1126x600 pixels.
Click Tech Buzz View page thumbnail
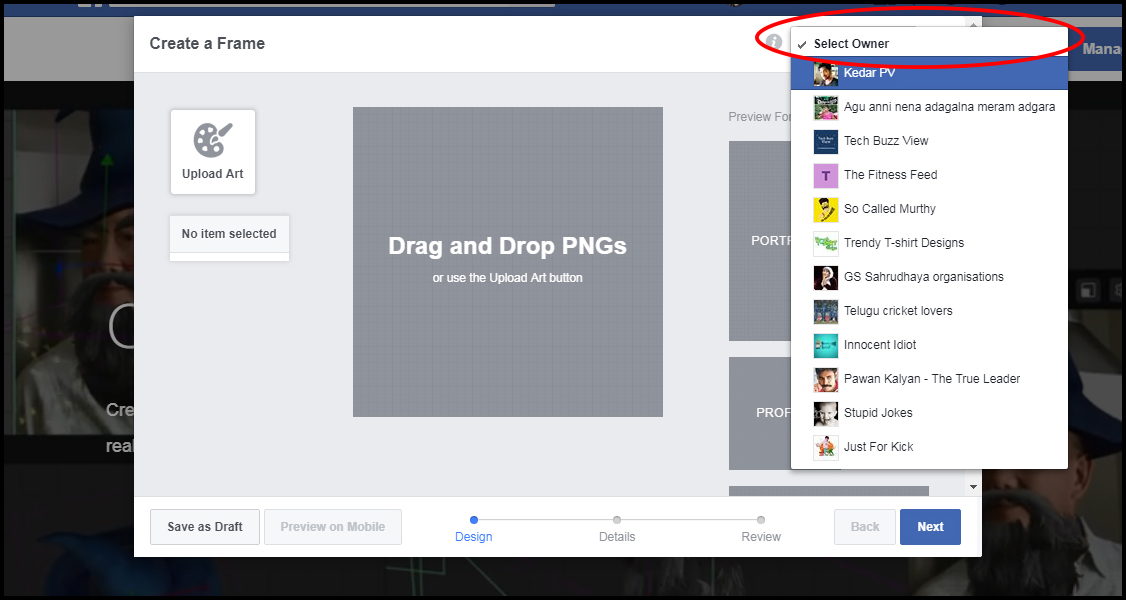(x=826, y=141)
